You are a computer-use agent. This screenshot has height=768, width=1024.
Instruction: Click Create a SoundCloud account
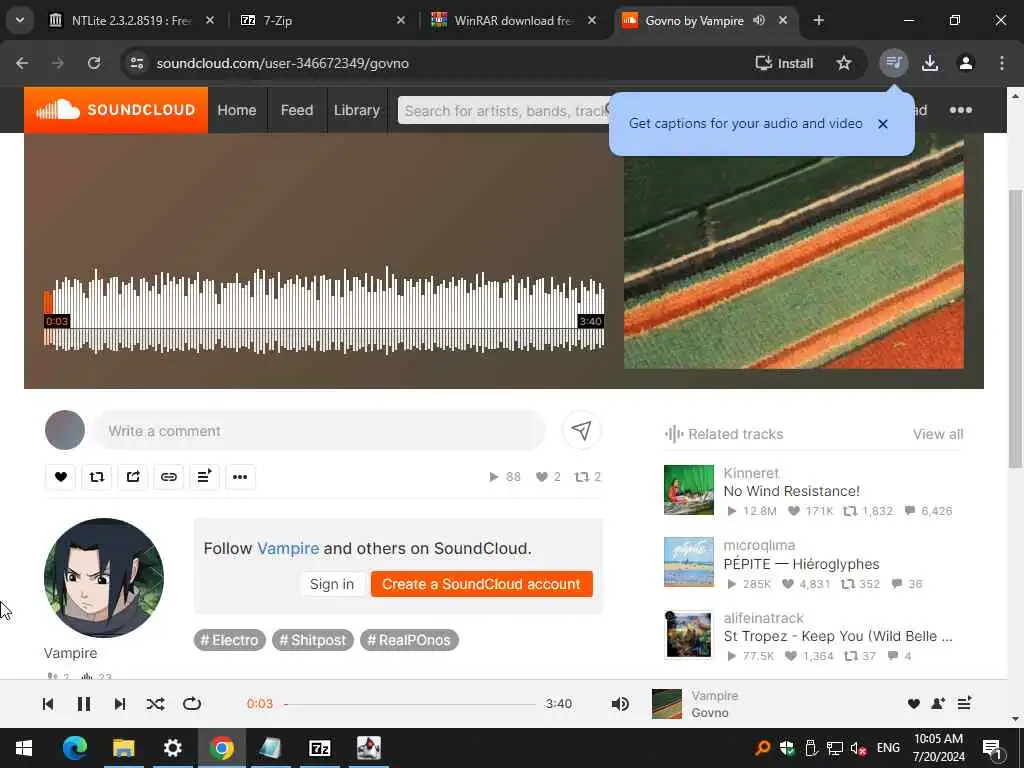pyautogui.click(x=481, y=584)
